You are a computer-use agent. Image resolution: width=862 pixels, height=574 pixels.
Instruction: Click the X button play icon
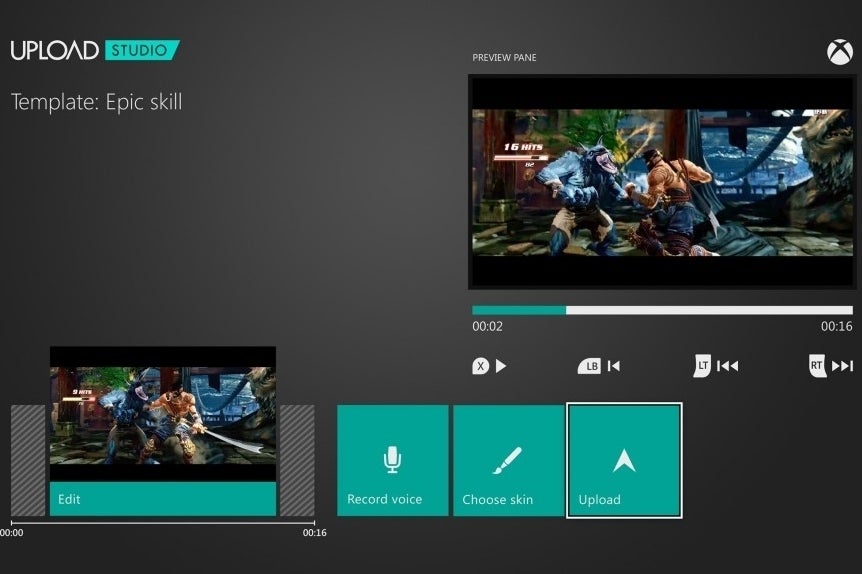click(x=489, y=366)
